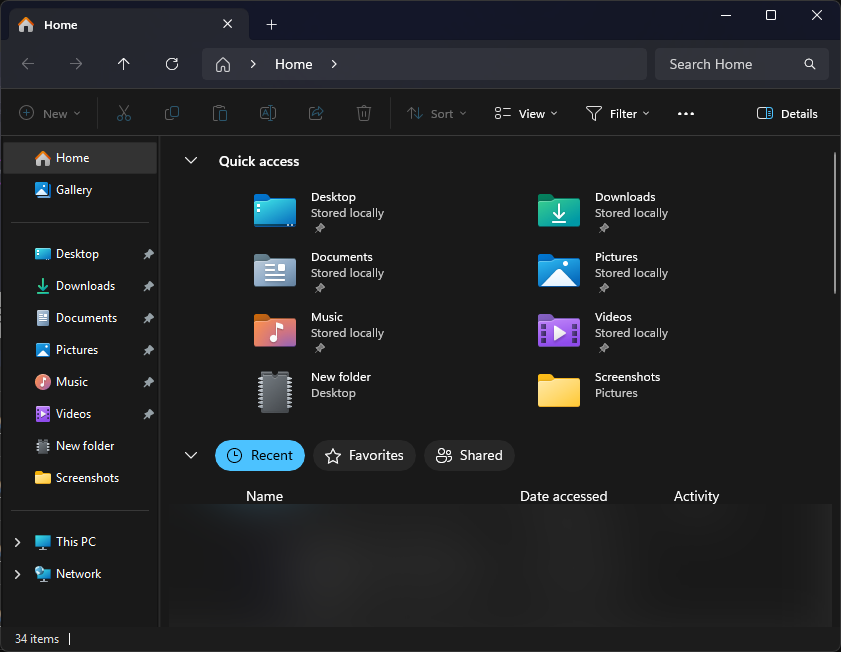841x652 pixels.
Task: Click the Rename icon in toolbar
Action: (x=268, y=113)
